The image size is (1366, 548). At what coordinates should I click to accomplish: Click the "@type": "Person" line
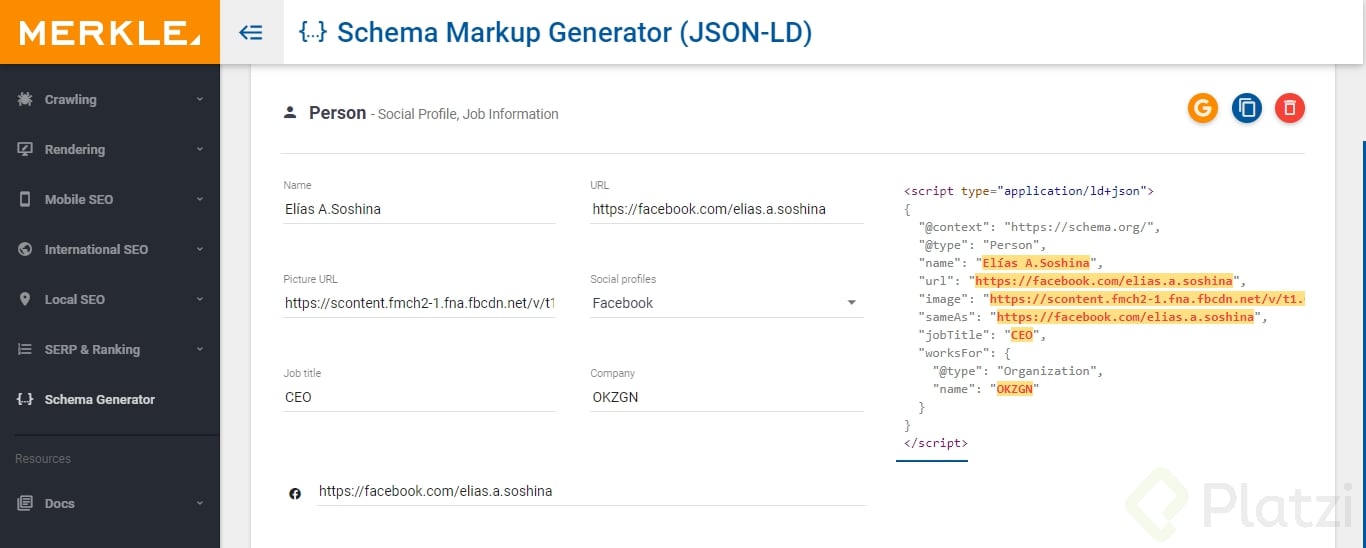point(982,245)
